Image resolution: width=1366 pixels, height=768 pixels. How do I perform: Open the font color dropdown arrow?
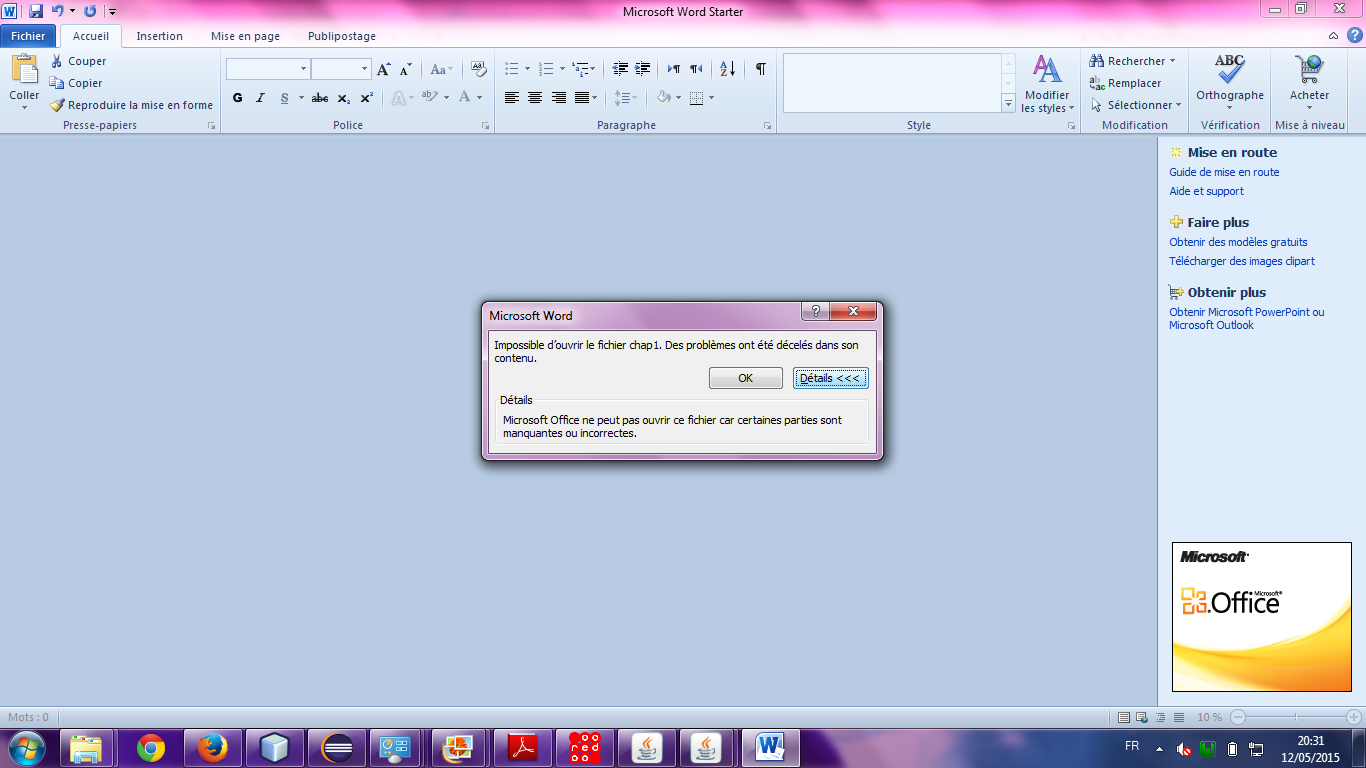pos(480,98)
